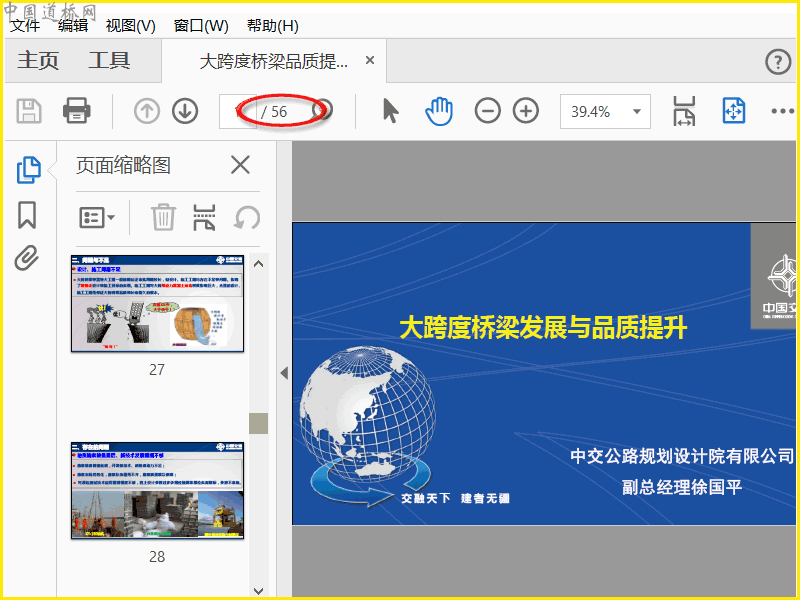Screen dimensions: 800x600
Task: Print the document with printer icon
Action: click(77, 111)
